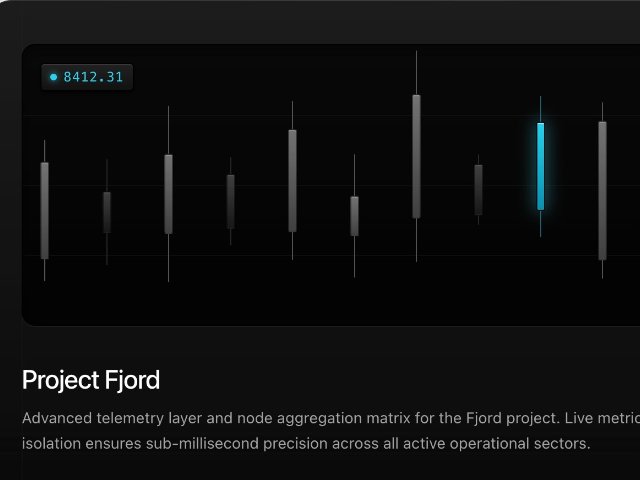This screenshot has width=640, height=480.
Task: Click the second candlestick's short dark body
Action: tap(107, 212)
